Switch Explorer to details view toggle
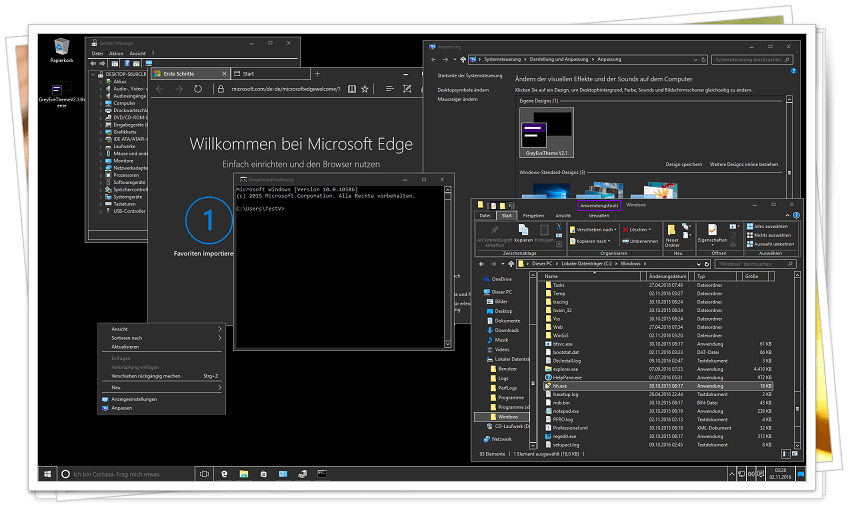This screenshot has width=848, height=506. (x=786, y=454)
